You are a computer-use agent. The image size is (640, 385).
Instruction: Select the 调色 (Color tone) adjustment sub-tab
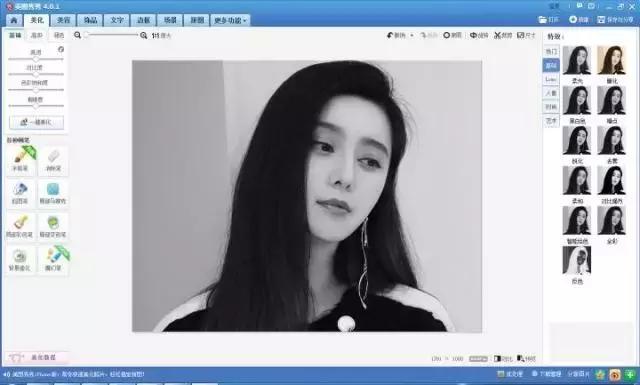(59, 36)
